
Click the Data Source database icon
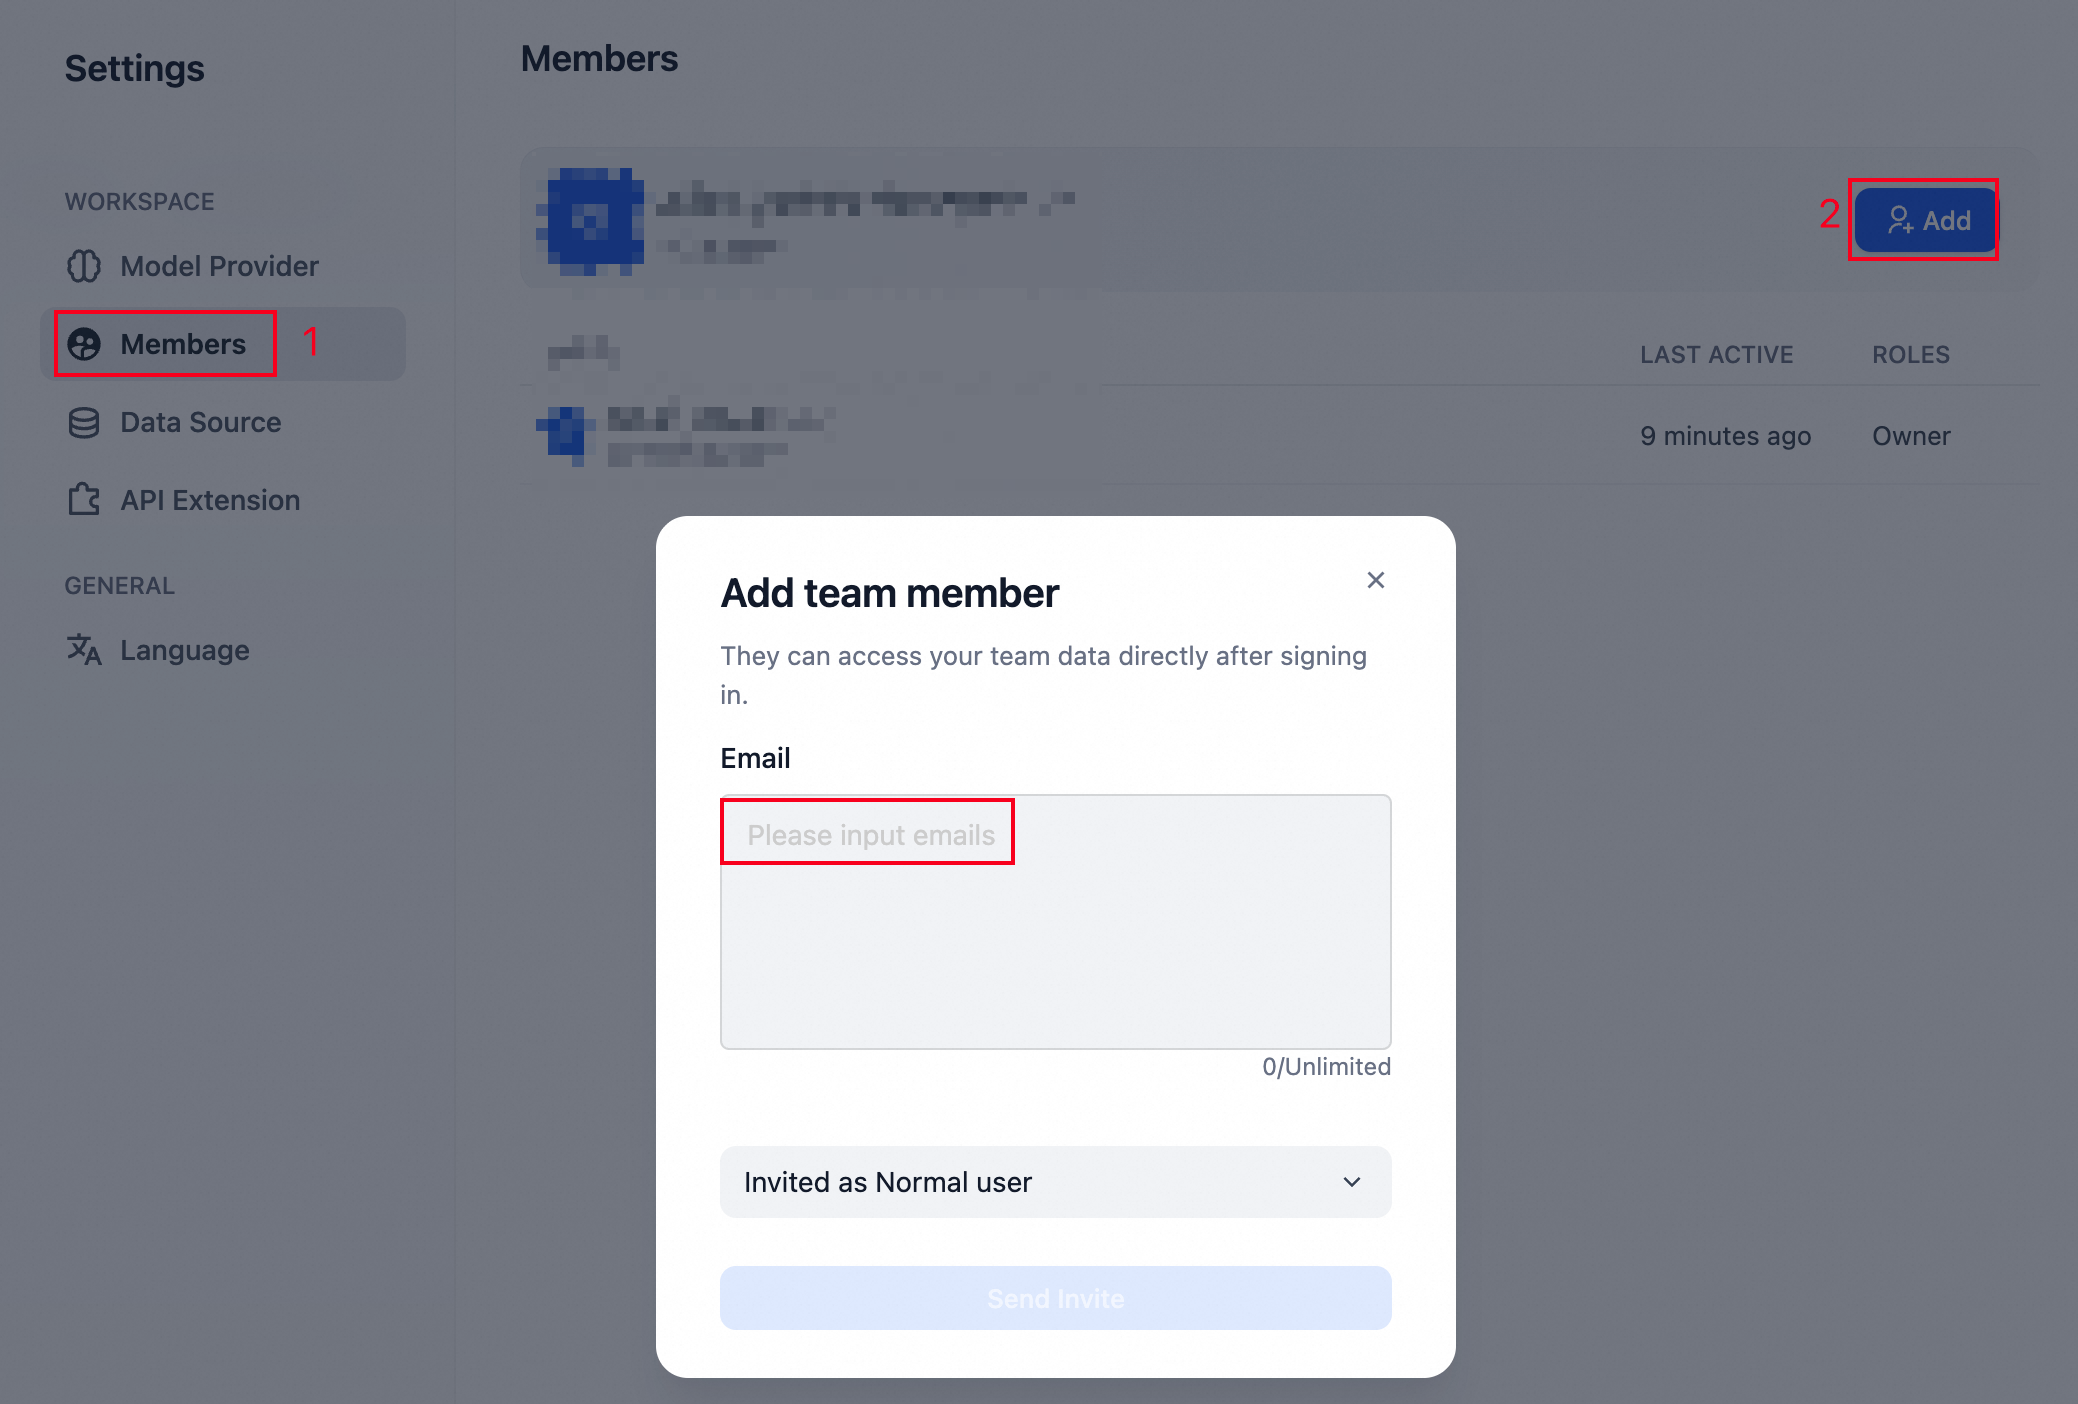[x=84, y=422]
